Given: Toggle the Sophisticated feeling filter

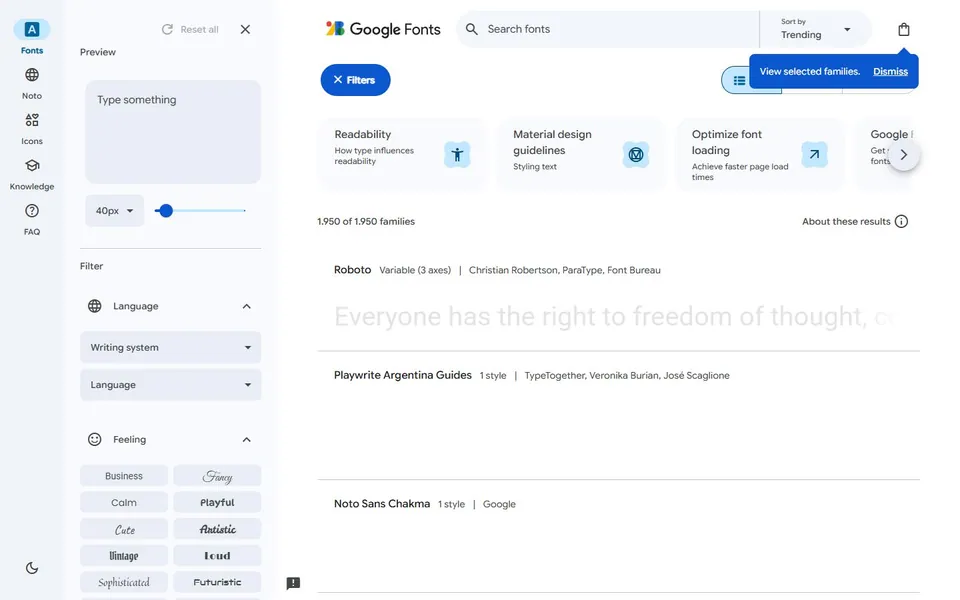Looking at the screenshot, I should click(124, 582).
